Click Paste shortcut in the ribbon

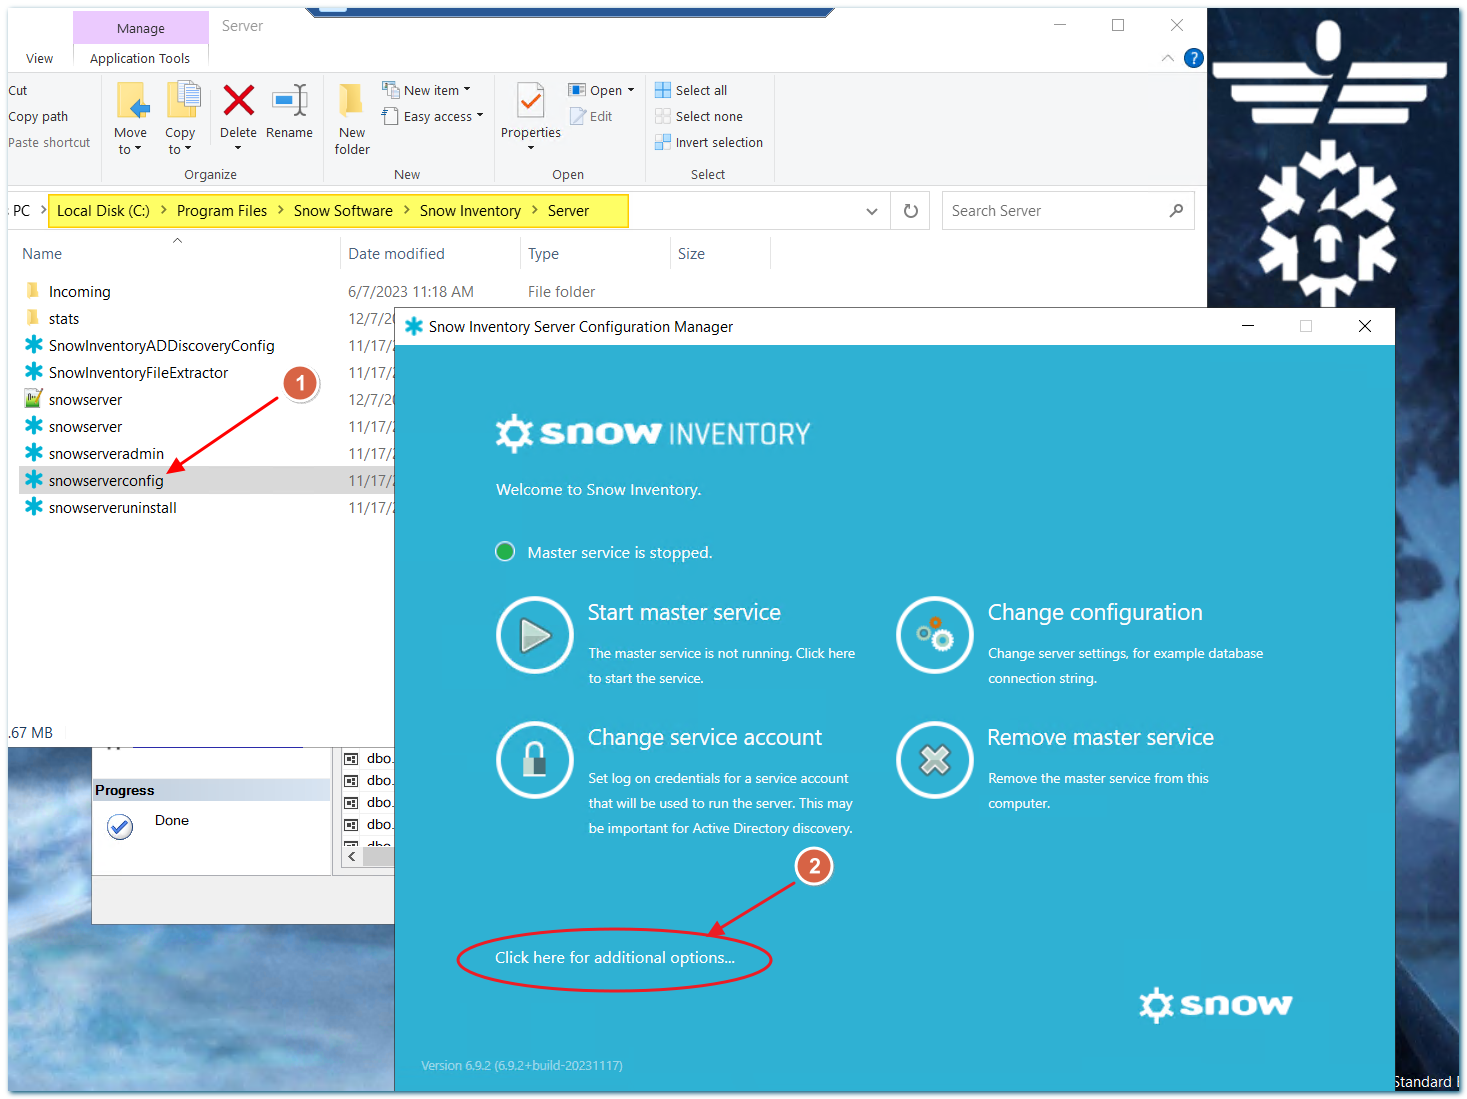pyautogui.click(x=49, y=142)
